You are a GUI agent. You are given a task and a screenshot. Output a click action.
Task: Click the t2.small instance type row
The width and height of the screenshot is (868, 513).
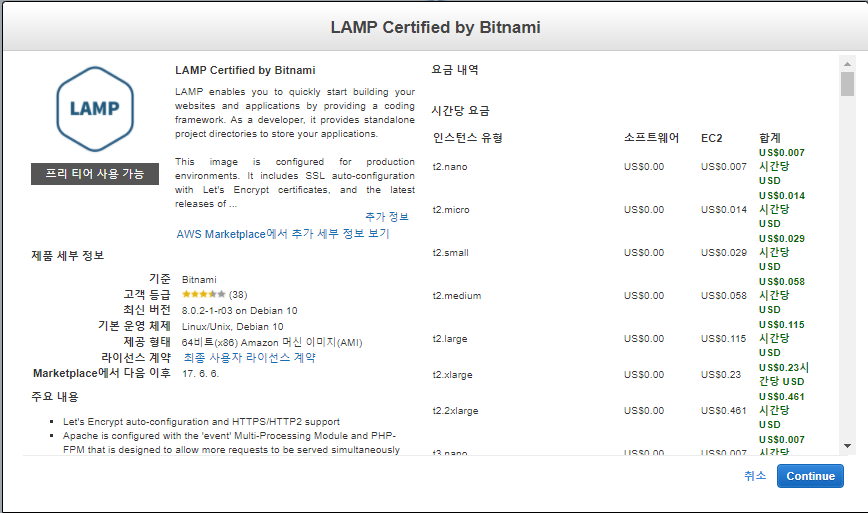pyautogui.click(x=619, y=253)
